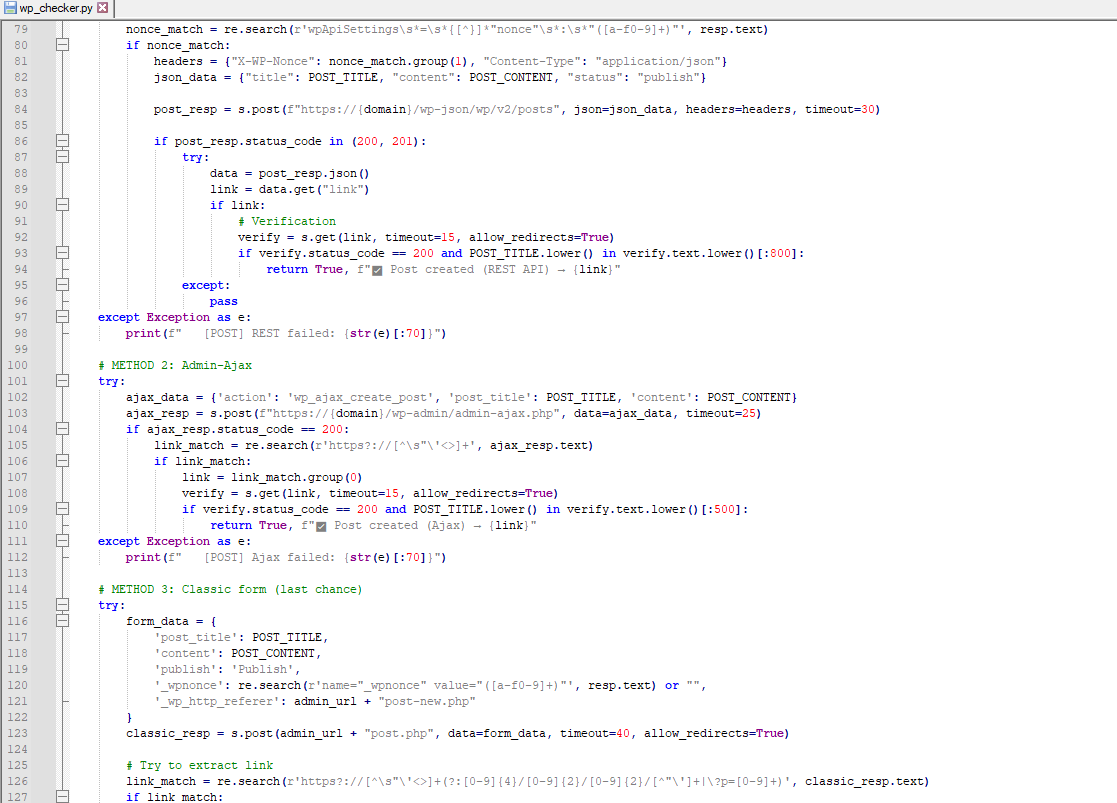The width and height of the screenshot is (1117, 803).
Task: Select line 84 via its line number
Action: tap(21, 109)
